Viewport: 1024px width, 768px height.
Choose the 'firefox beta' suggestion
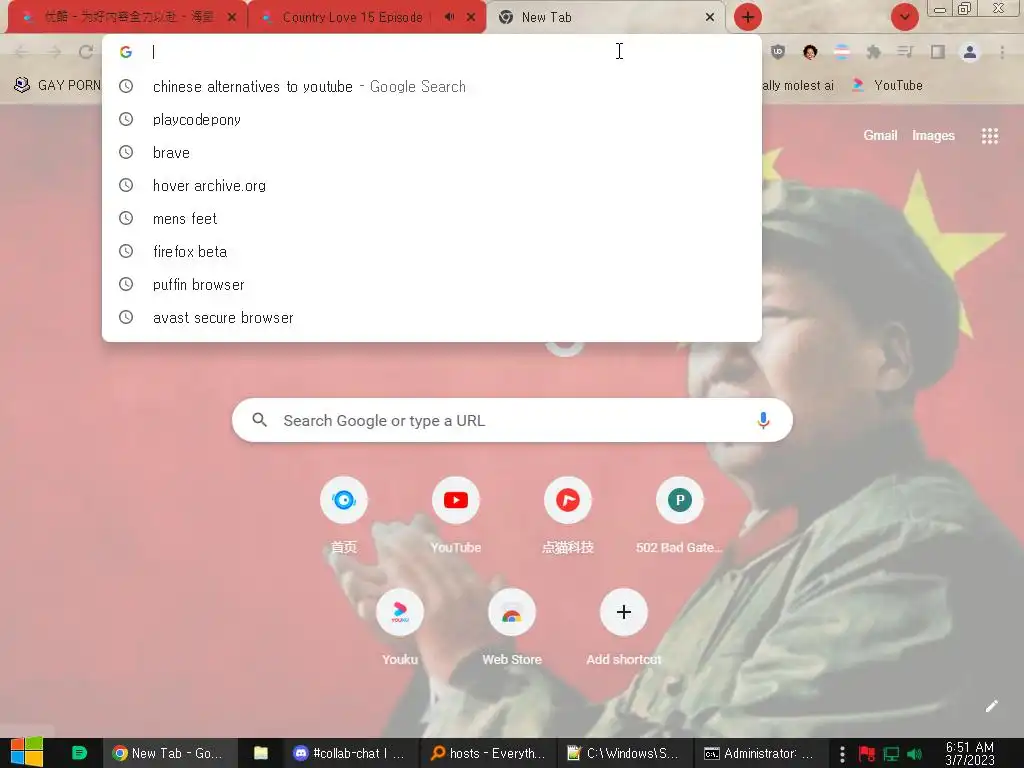point(432,251)
